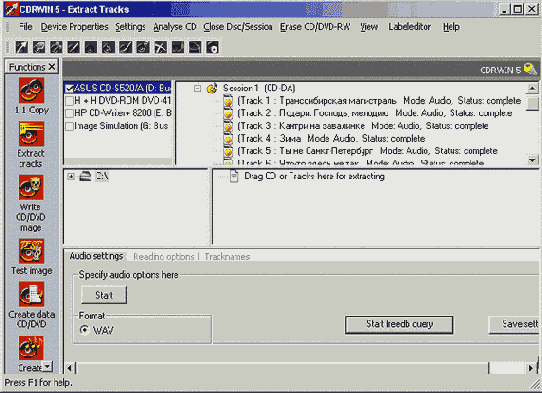
Task: Check the Image Simulation drive
Action: [69, 126]
